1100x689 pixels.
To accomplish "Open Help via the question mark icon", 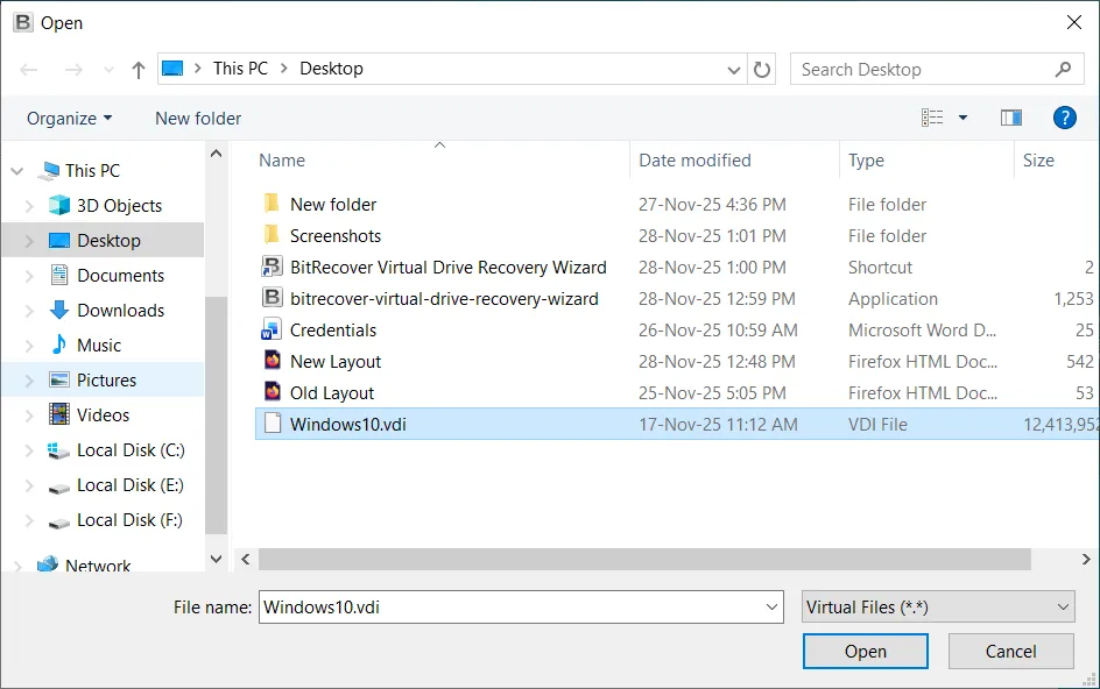I will point(1064,117).
